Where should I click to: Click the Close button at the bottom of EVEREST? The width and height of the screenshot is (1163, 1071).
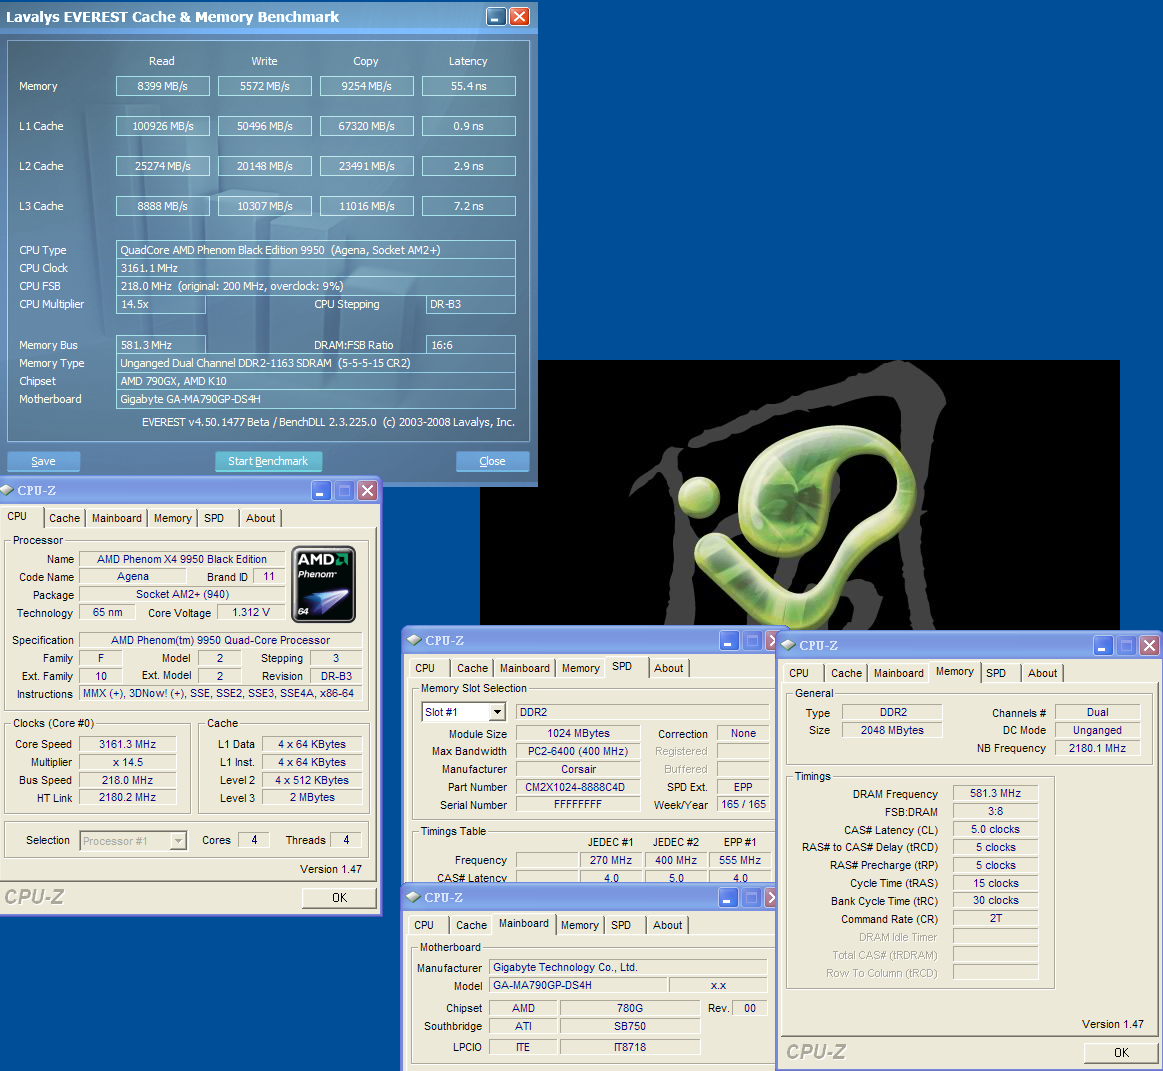pos(492,461)
